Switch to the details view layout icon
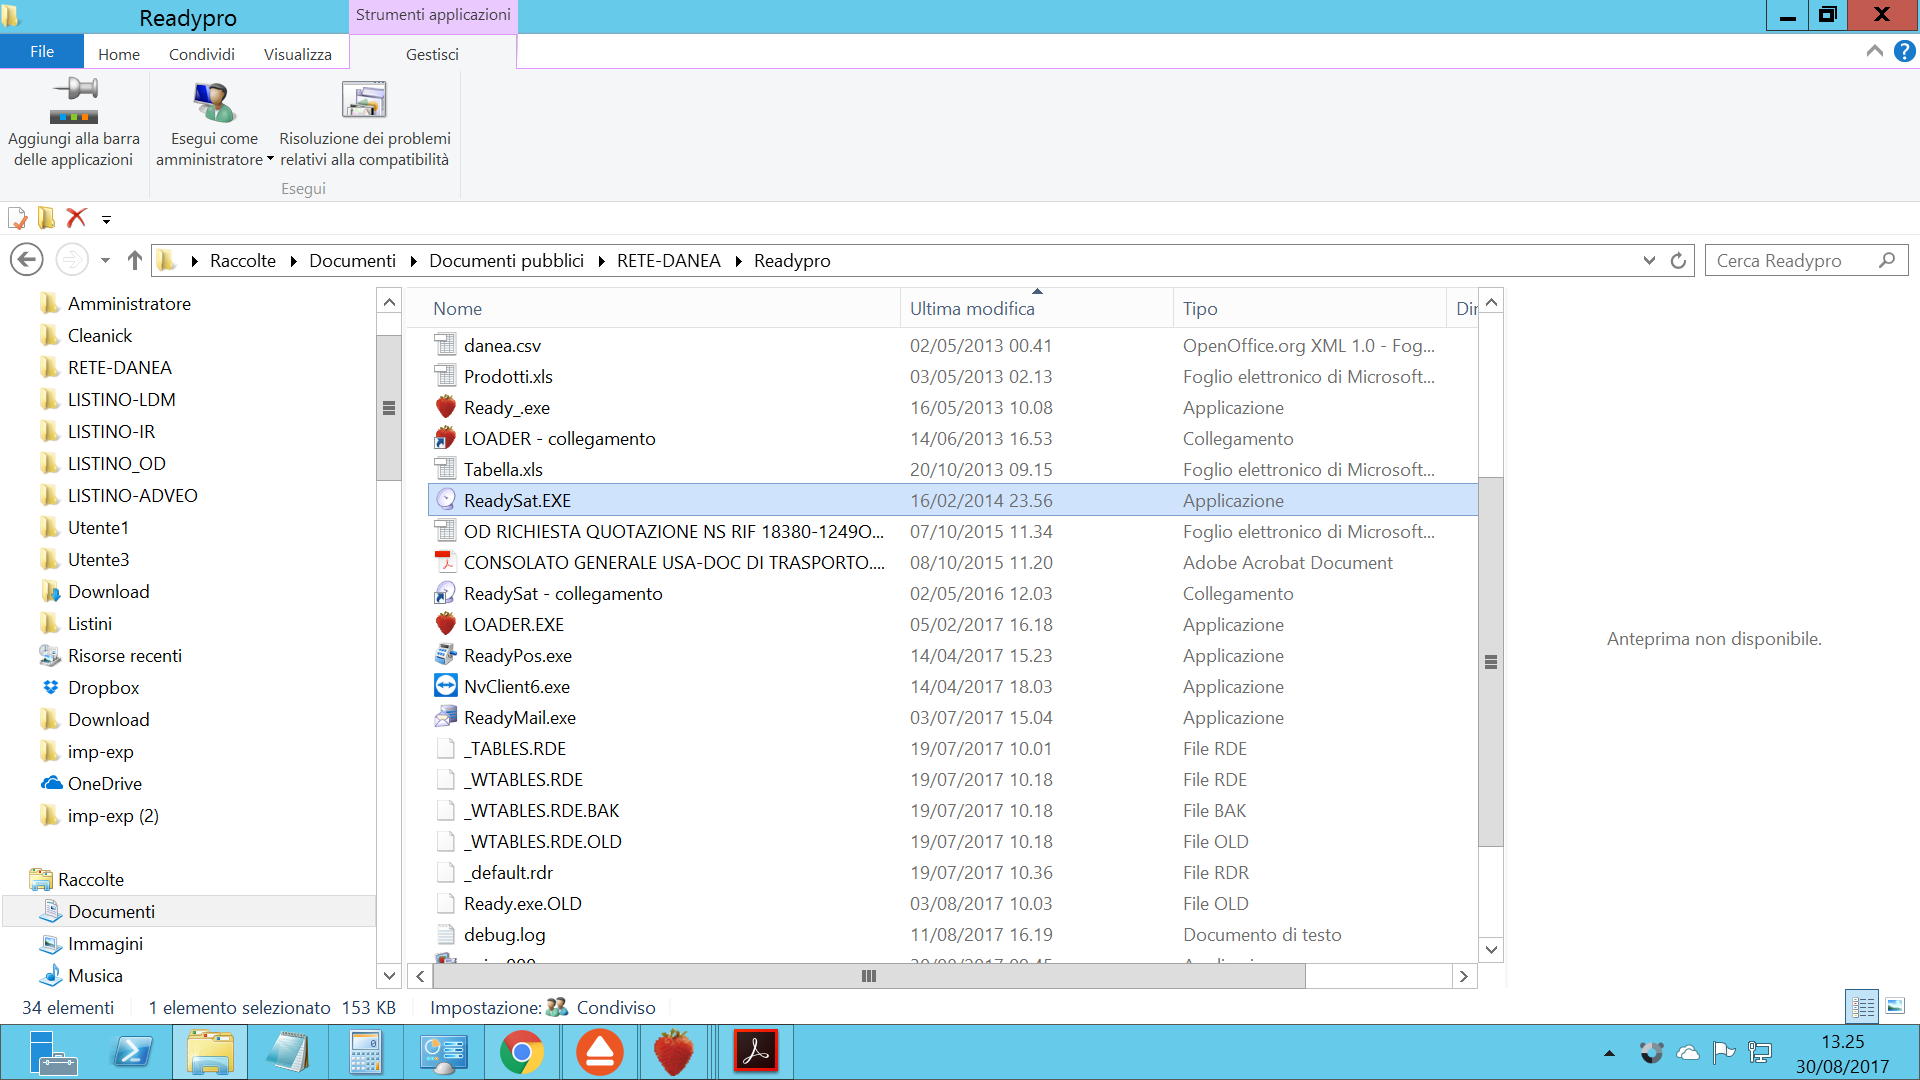Image resolution: width=1920 pixels, height=1080 pixels. pyautogui.click(x=1863, y=1006)
